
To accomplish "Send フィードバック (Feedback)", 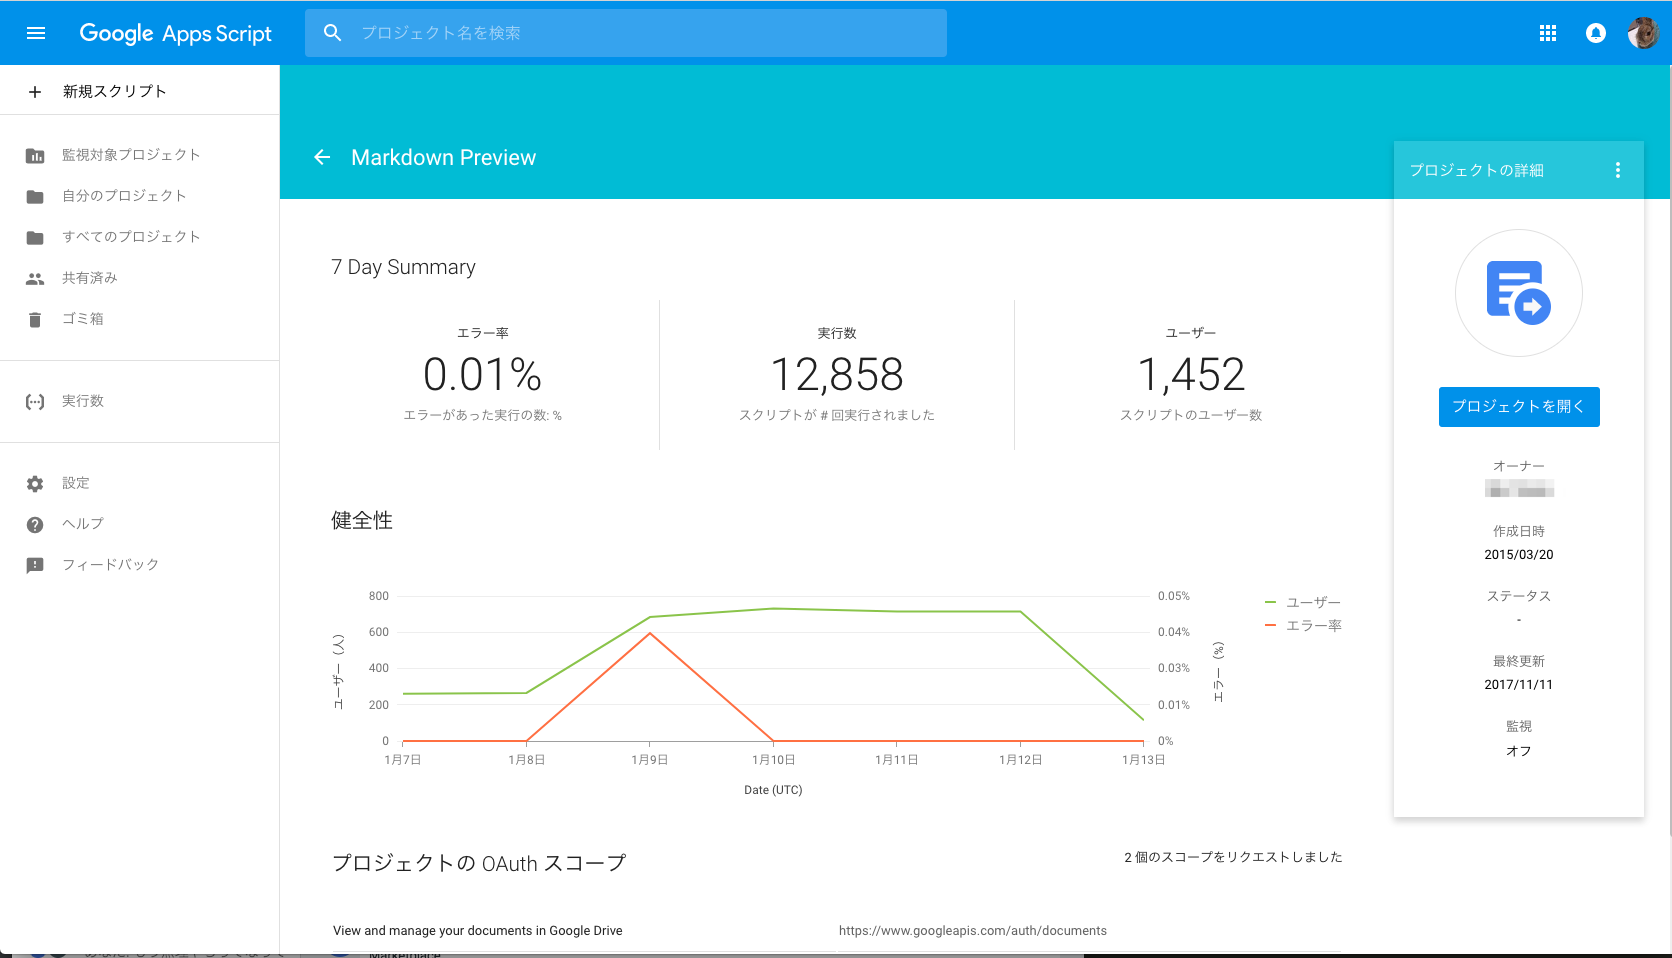I will [x=111, y=564].
